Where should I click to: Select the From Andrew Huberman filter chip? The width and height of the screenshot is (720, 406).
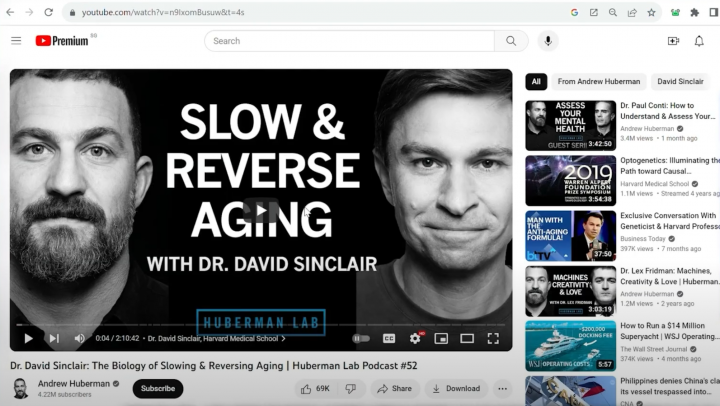(598, 82)
